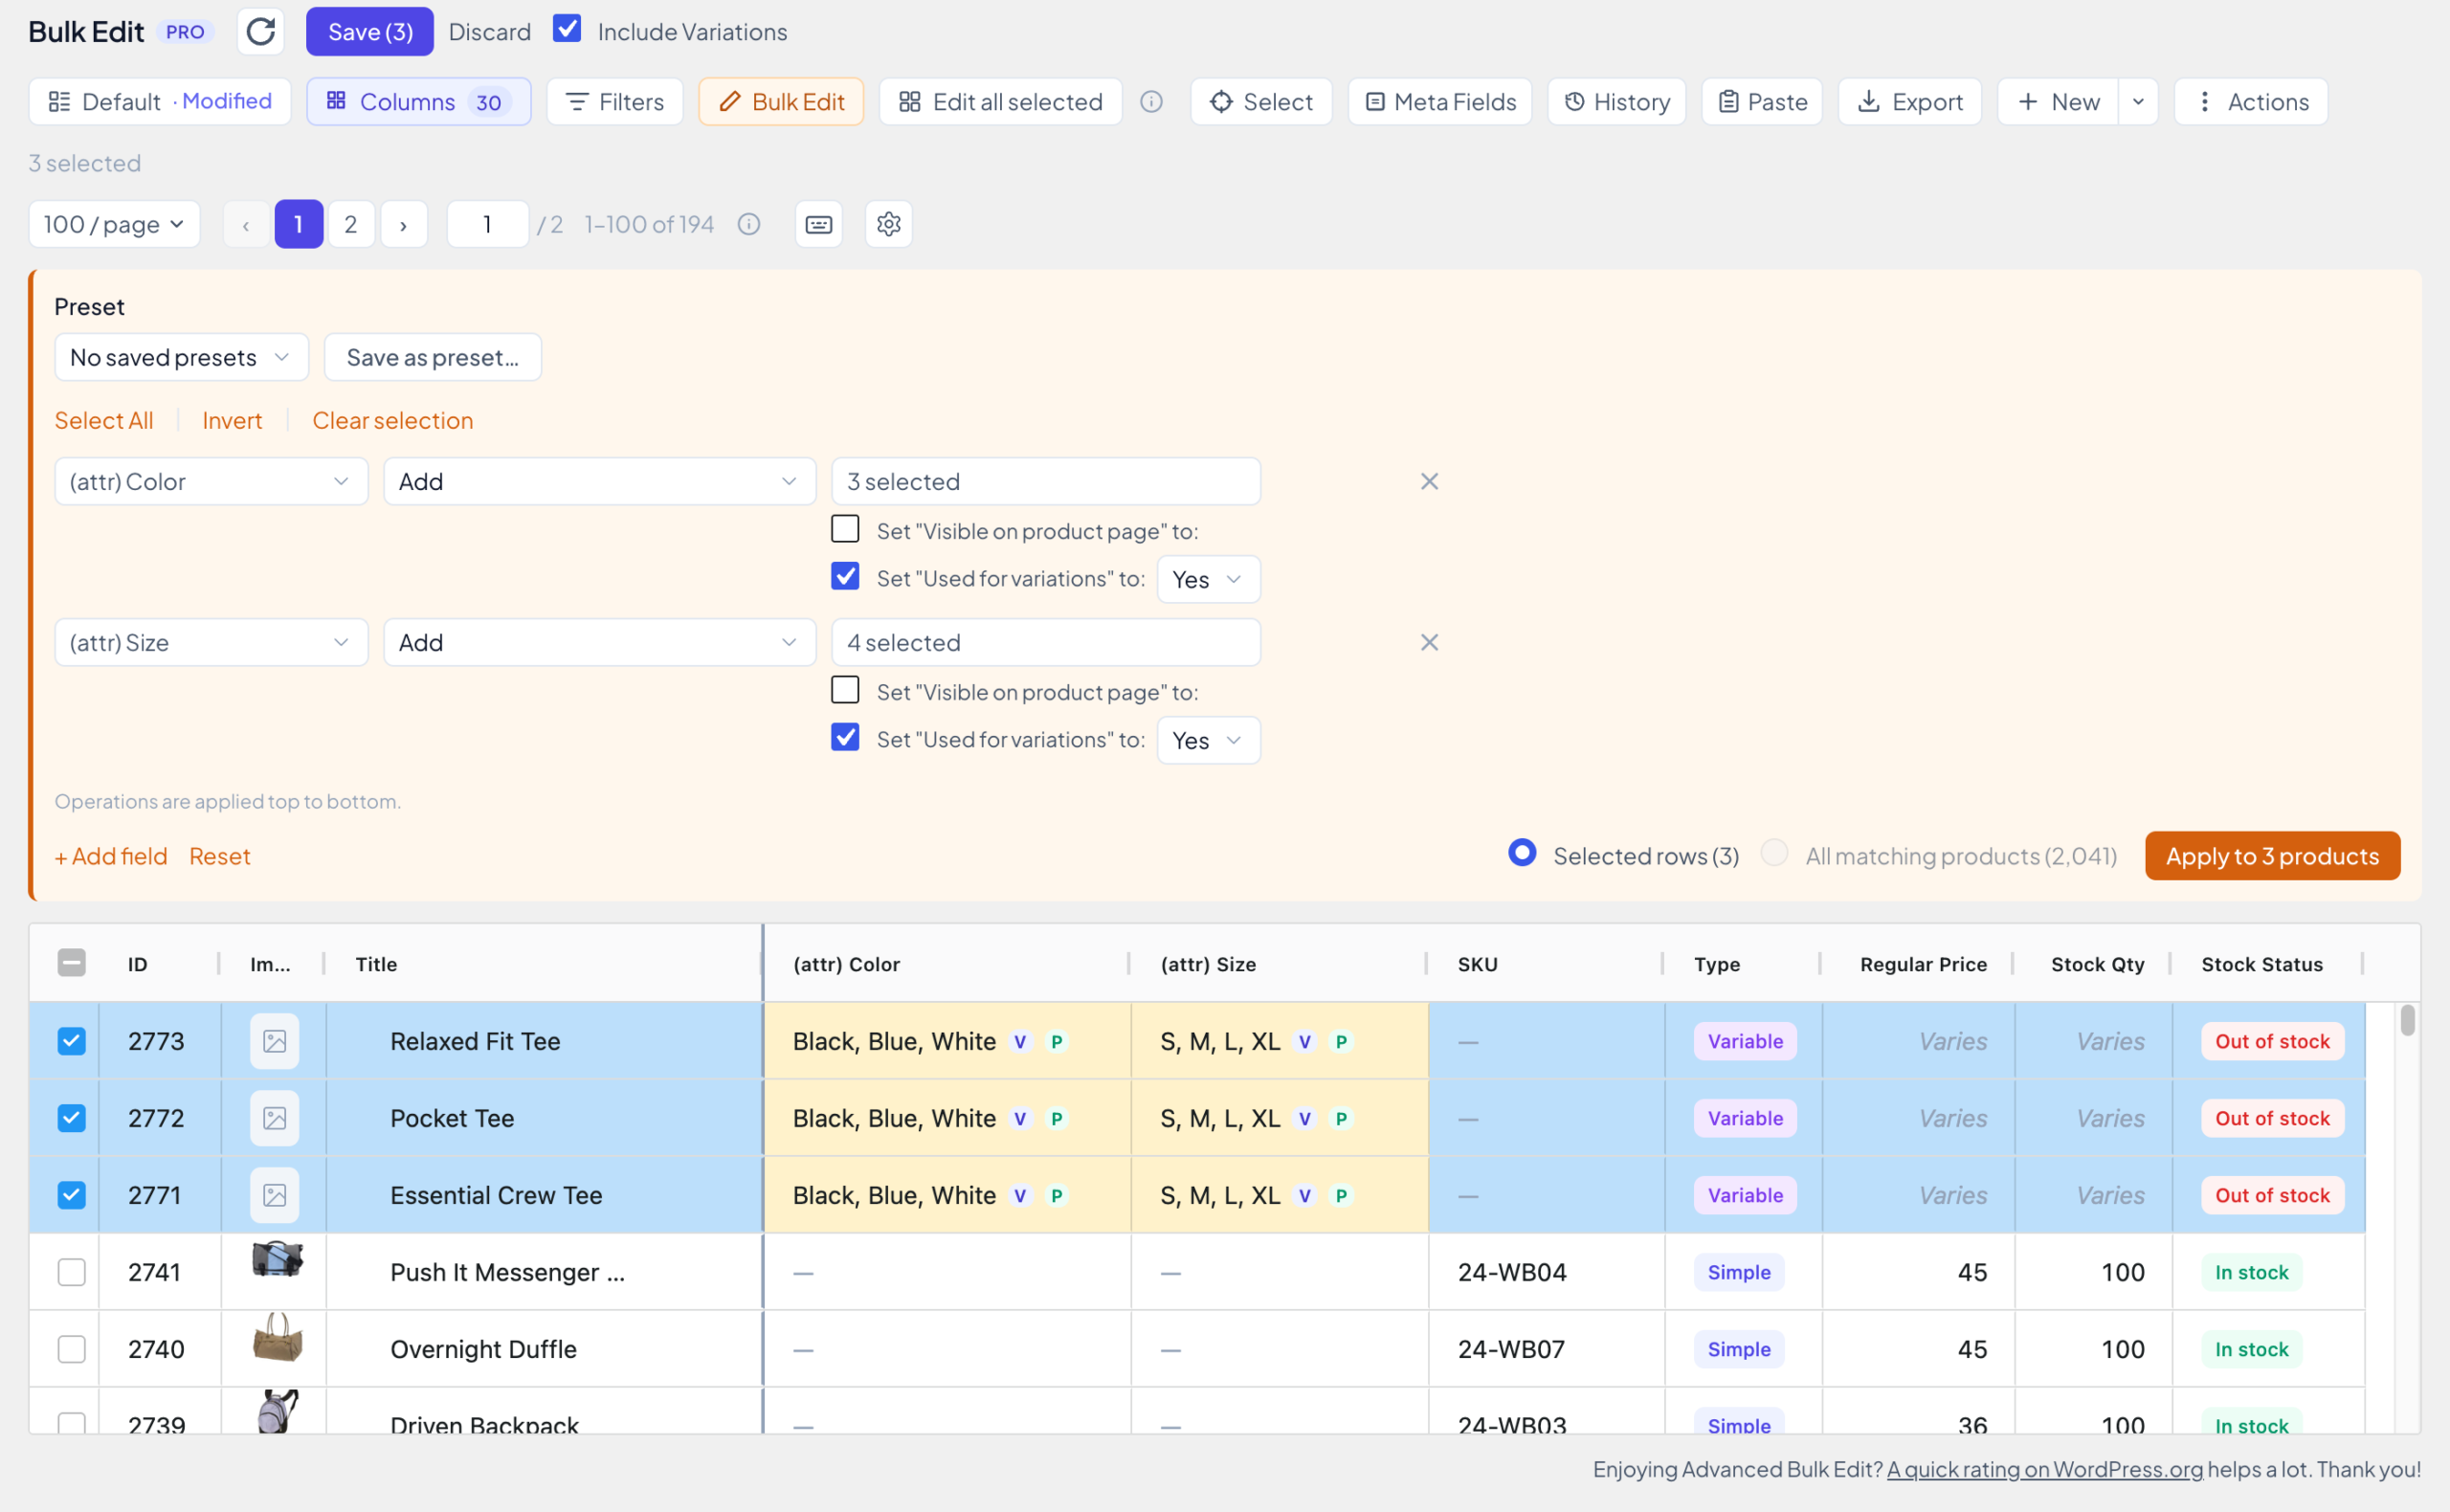Remove the (attr) Color operation row

[1429, 482]
